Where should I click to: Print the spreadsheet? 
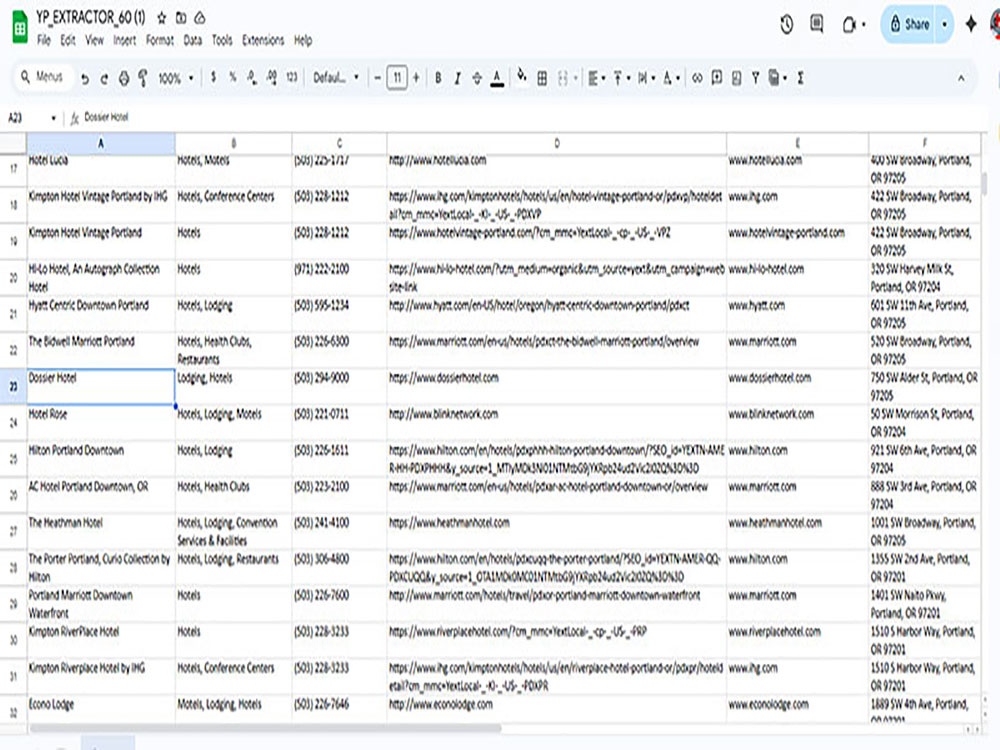124,78
